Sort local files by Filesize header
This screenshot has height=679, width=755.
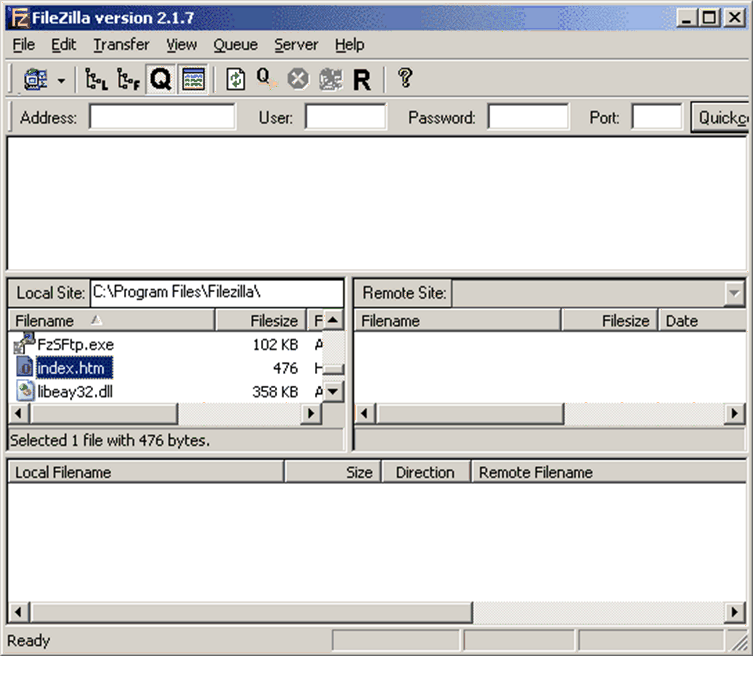coord(260,321)
